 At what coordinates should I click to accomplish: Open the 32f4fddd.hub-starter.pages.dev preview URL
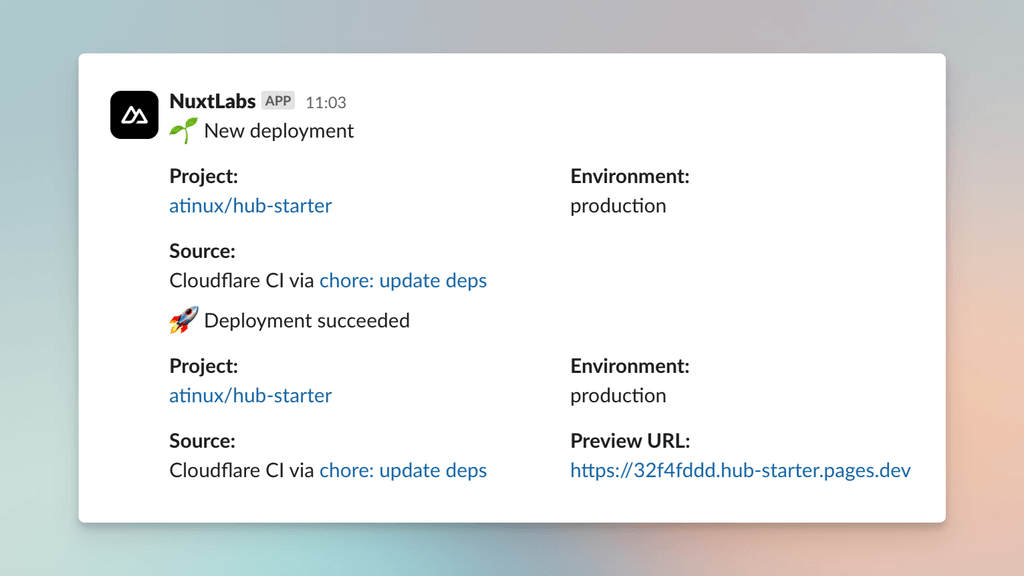click(x=740, y=470)
